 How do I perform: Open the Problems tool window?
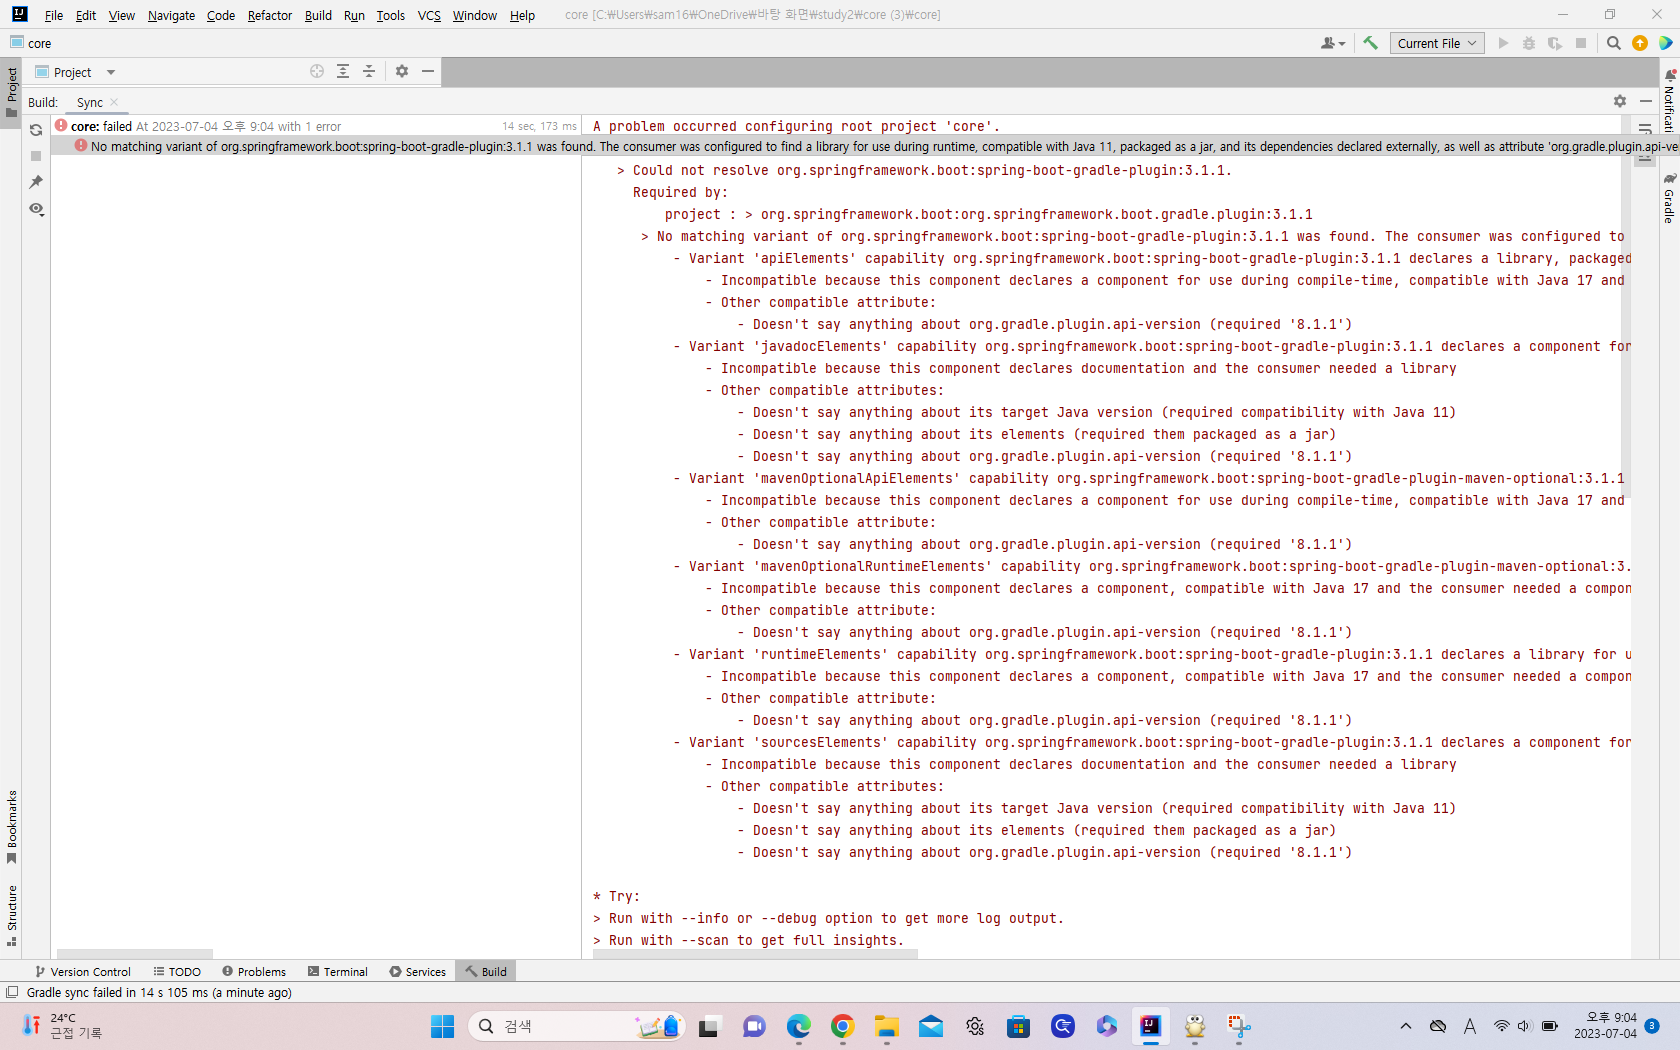coord(254,971)
